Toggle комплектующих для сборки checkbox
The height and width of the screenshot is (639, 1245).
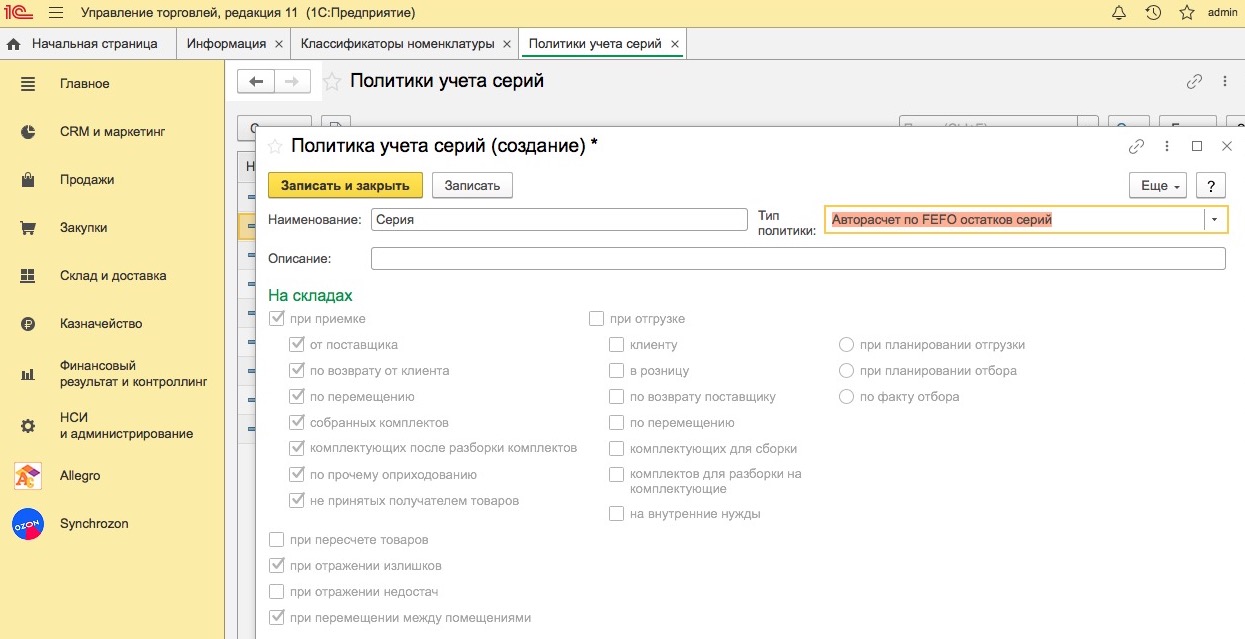click(616, 449)
